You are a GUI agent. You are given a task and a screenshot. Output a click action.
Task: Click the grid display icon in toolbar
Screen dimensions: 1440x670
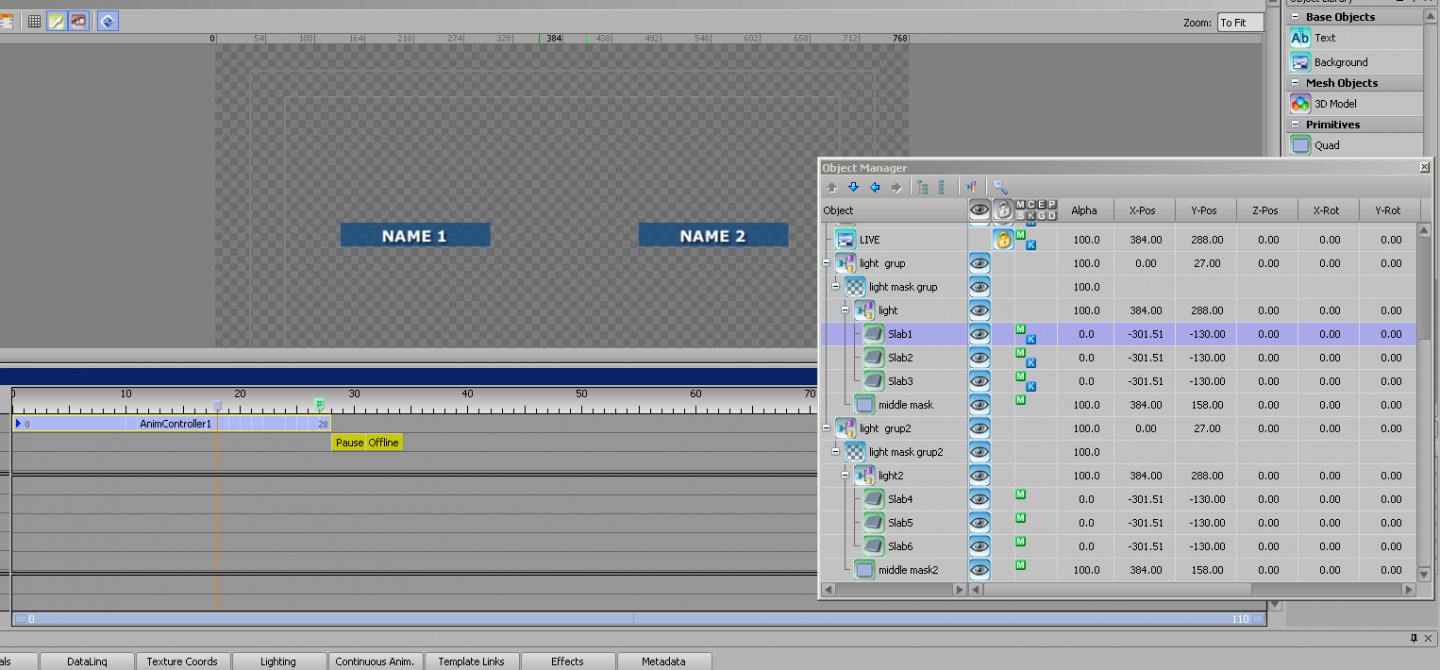34,21
